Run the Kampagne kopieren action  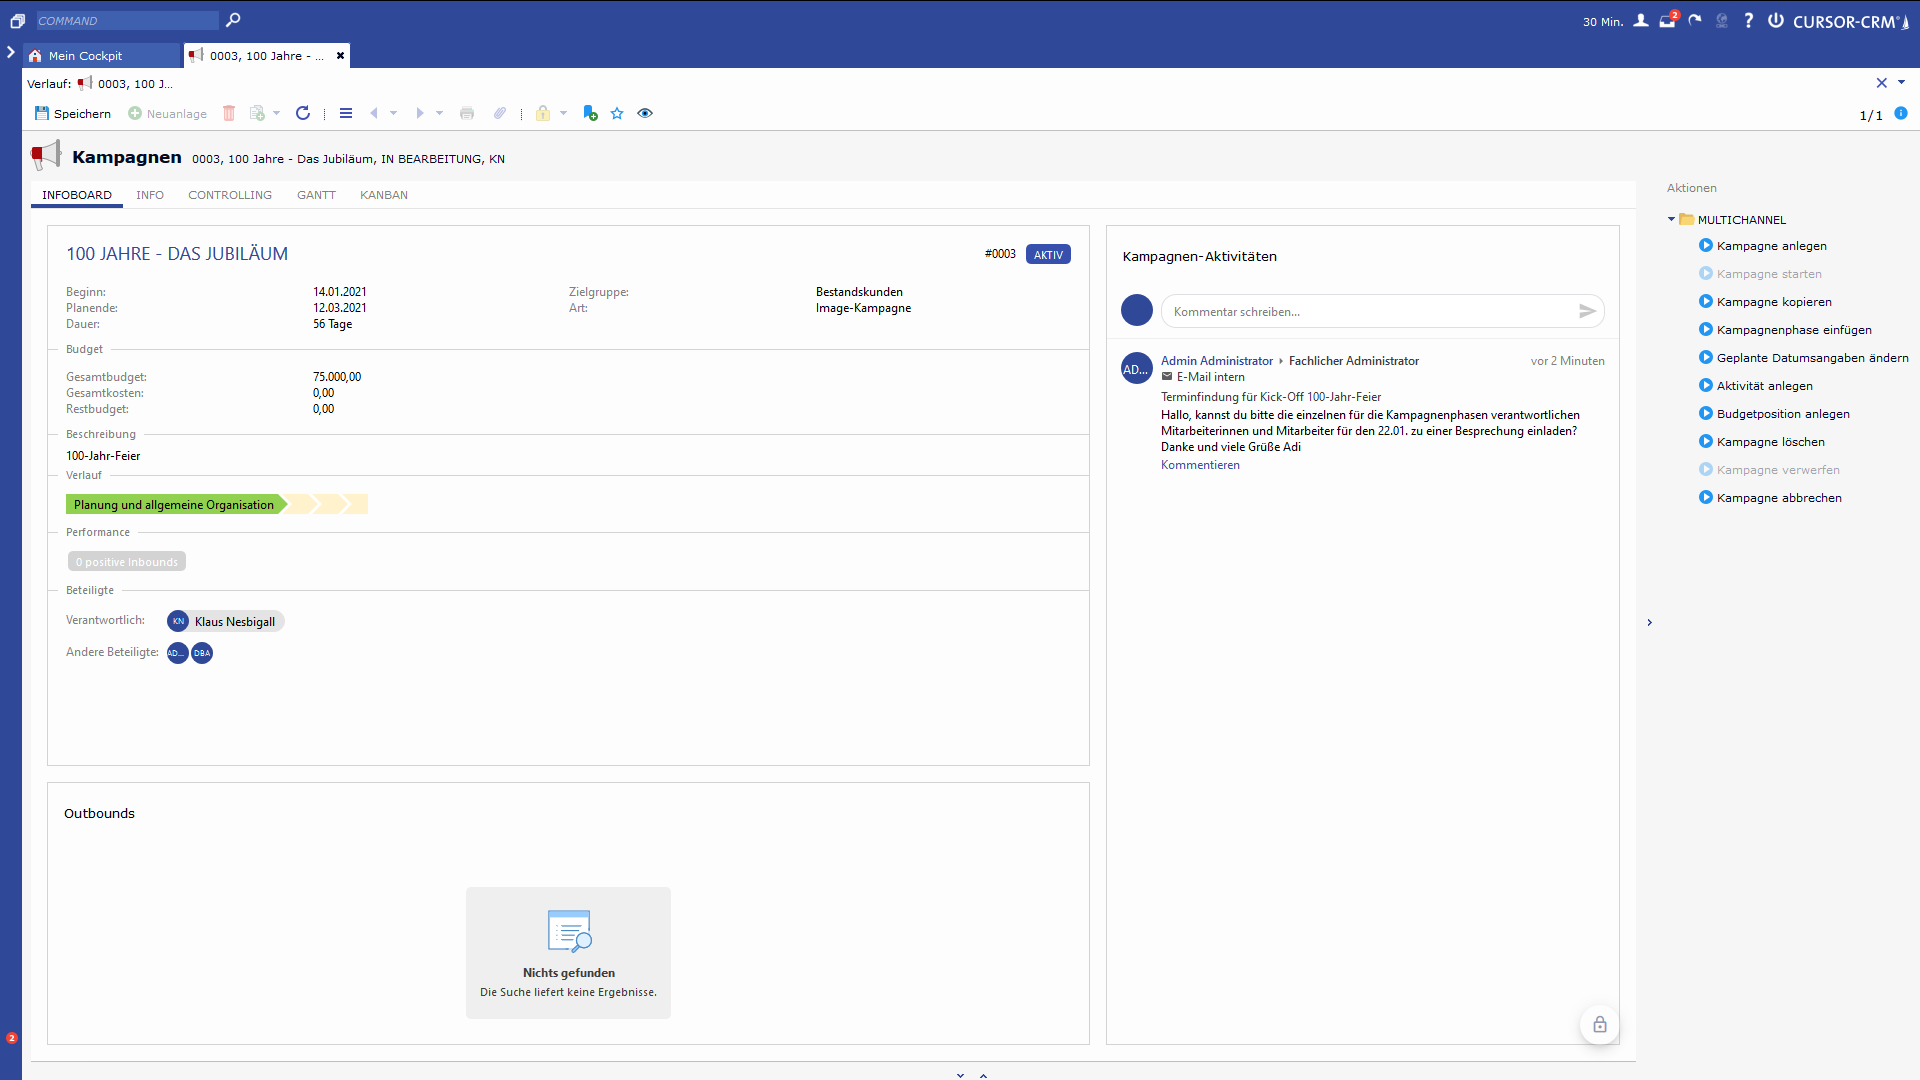[1774, 302]
